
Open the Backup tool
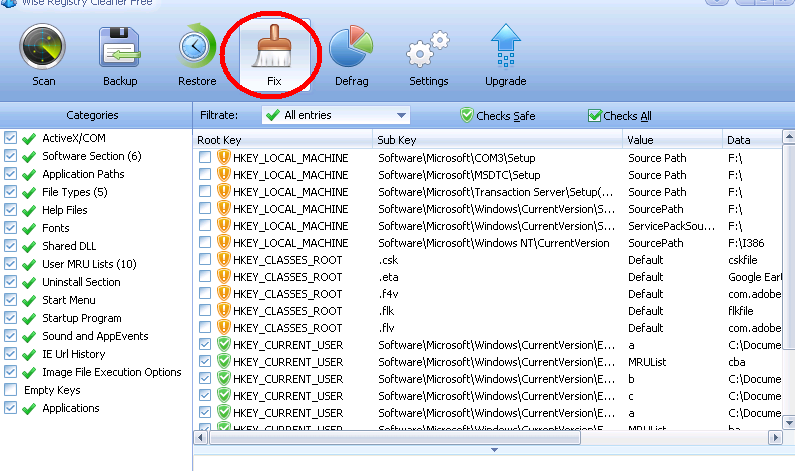120,47
